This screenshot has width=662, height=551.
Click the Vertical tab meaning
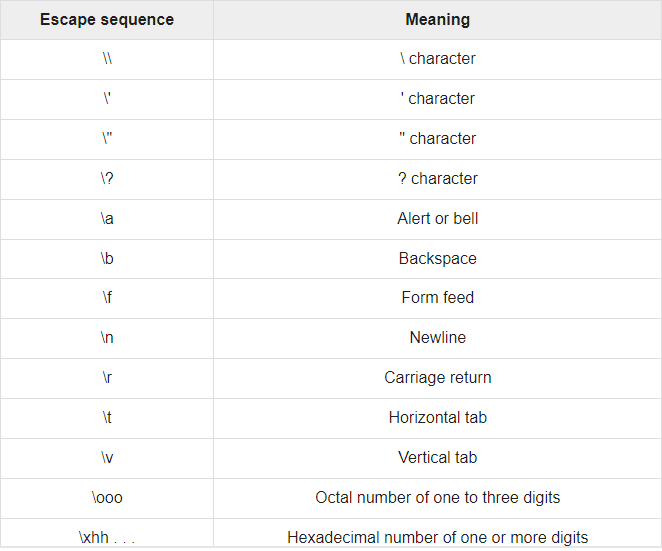[x=437, y=458]
